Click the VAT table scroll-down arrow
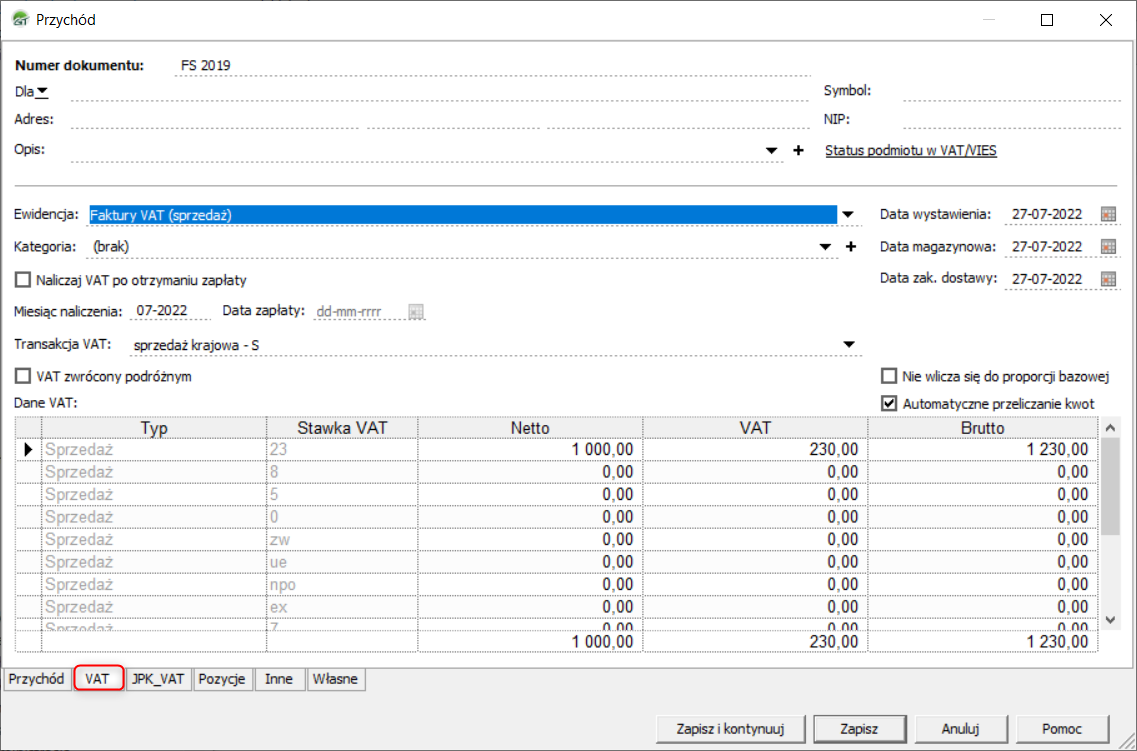This screenshot has height=751, width=1137. point(1109,620)
